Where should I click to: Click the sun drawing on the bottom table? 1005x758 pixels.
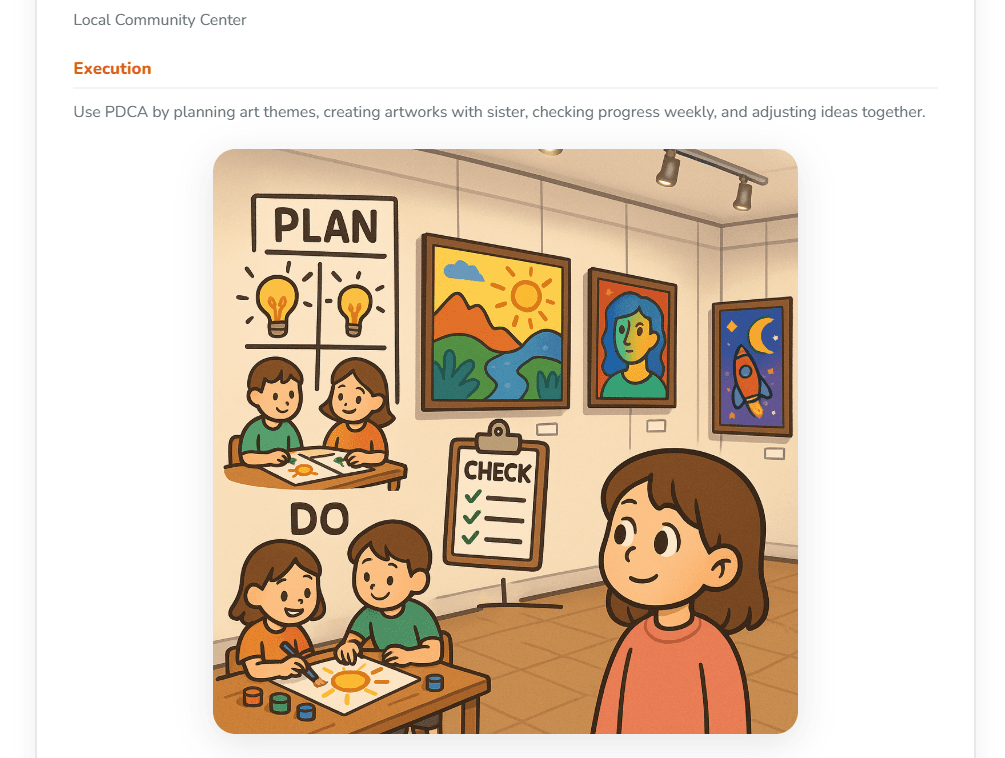[349, 680]
